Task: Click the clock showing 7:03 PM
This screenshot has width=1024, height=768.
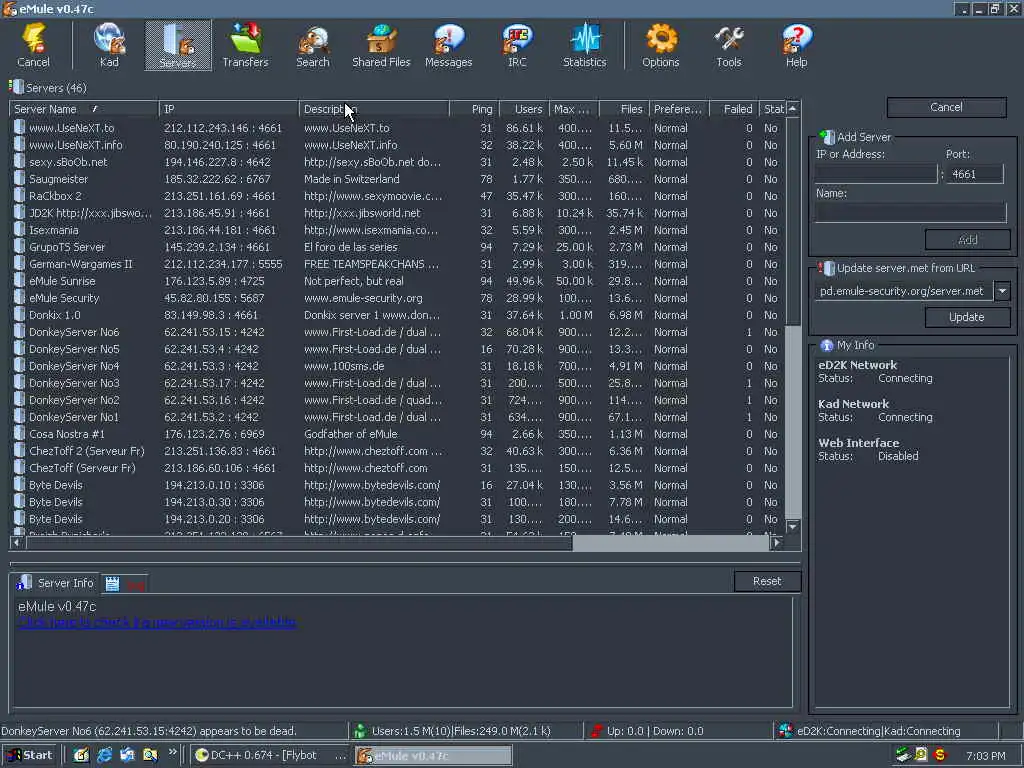Action: click(985, 756)
